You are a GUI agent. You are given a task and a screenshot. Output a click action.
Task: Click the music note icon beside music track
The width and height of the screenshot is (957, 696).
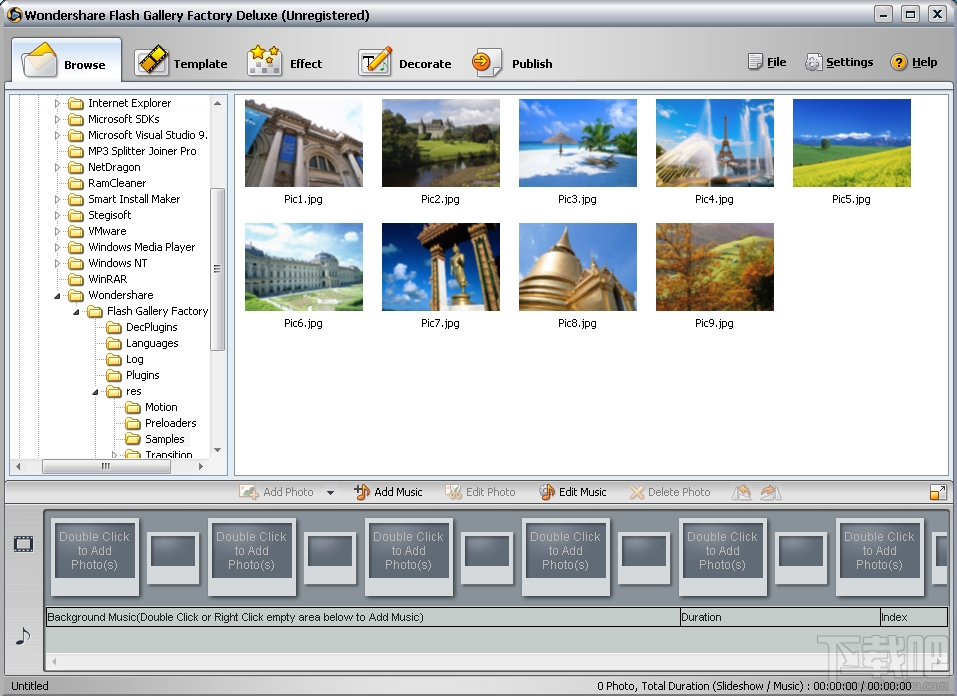coord(23,636)
